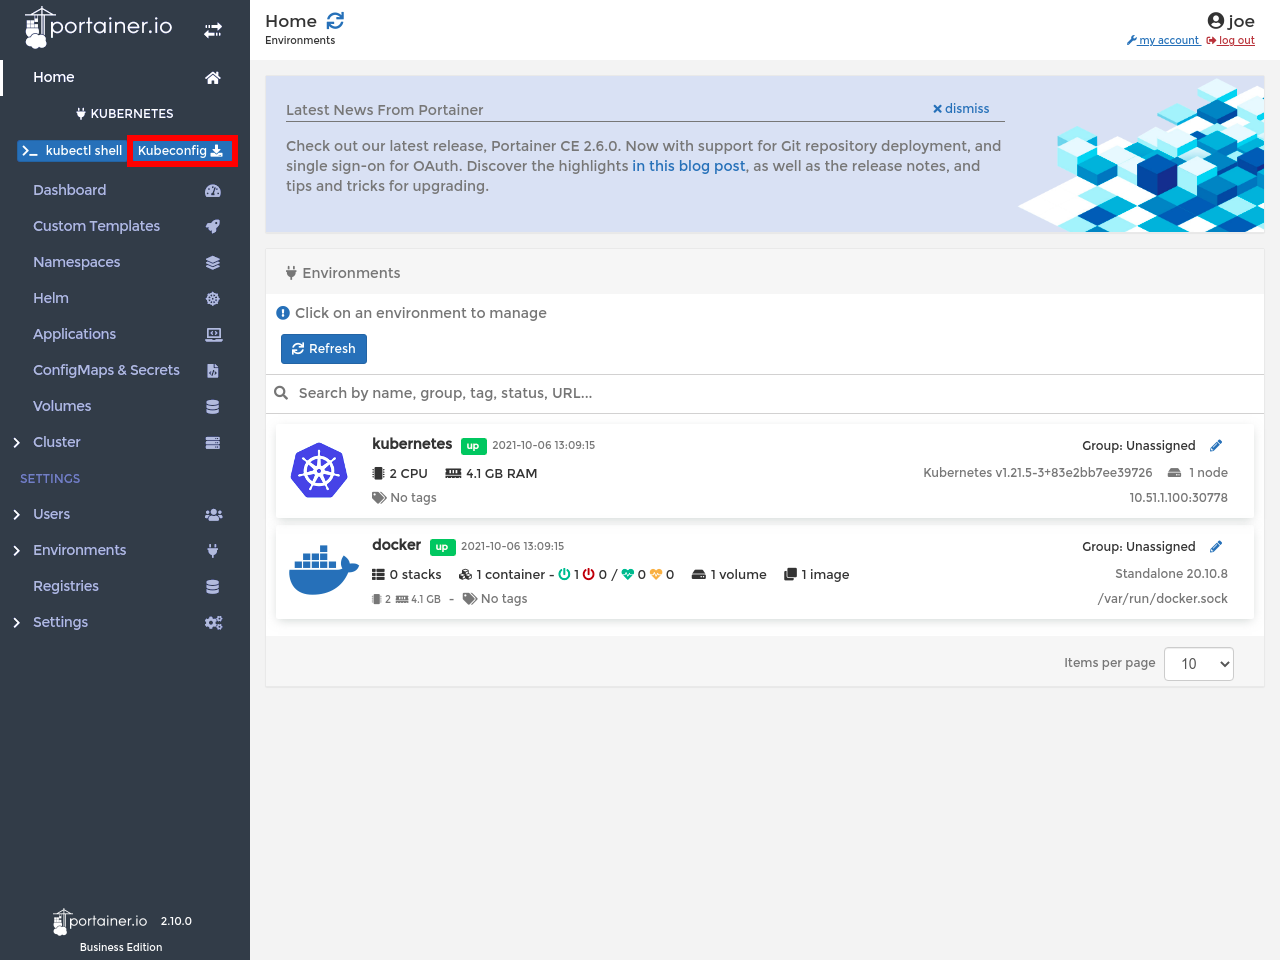
Task: Click the Registries database icon
Action: click(213, 587)
